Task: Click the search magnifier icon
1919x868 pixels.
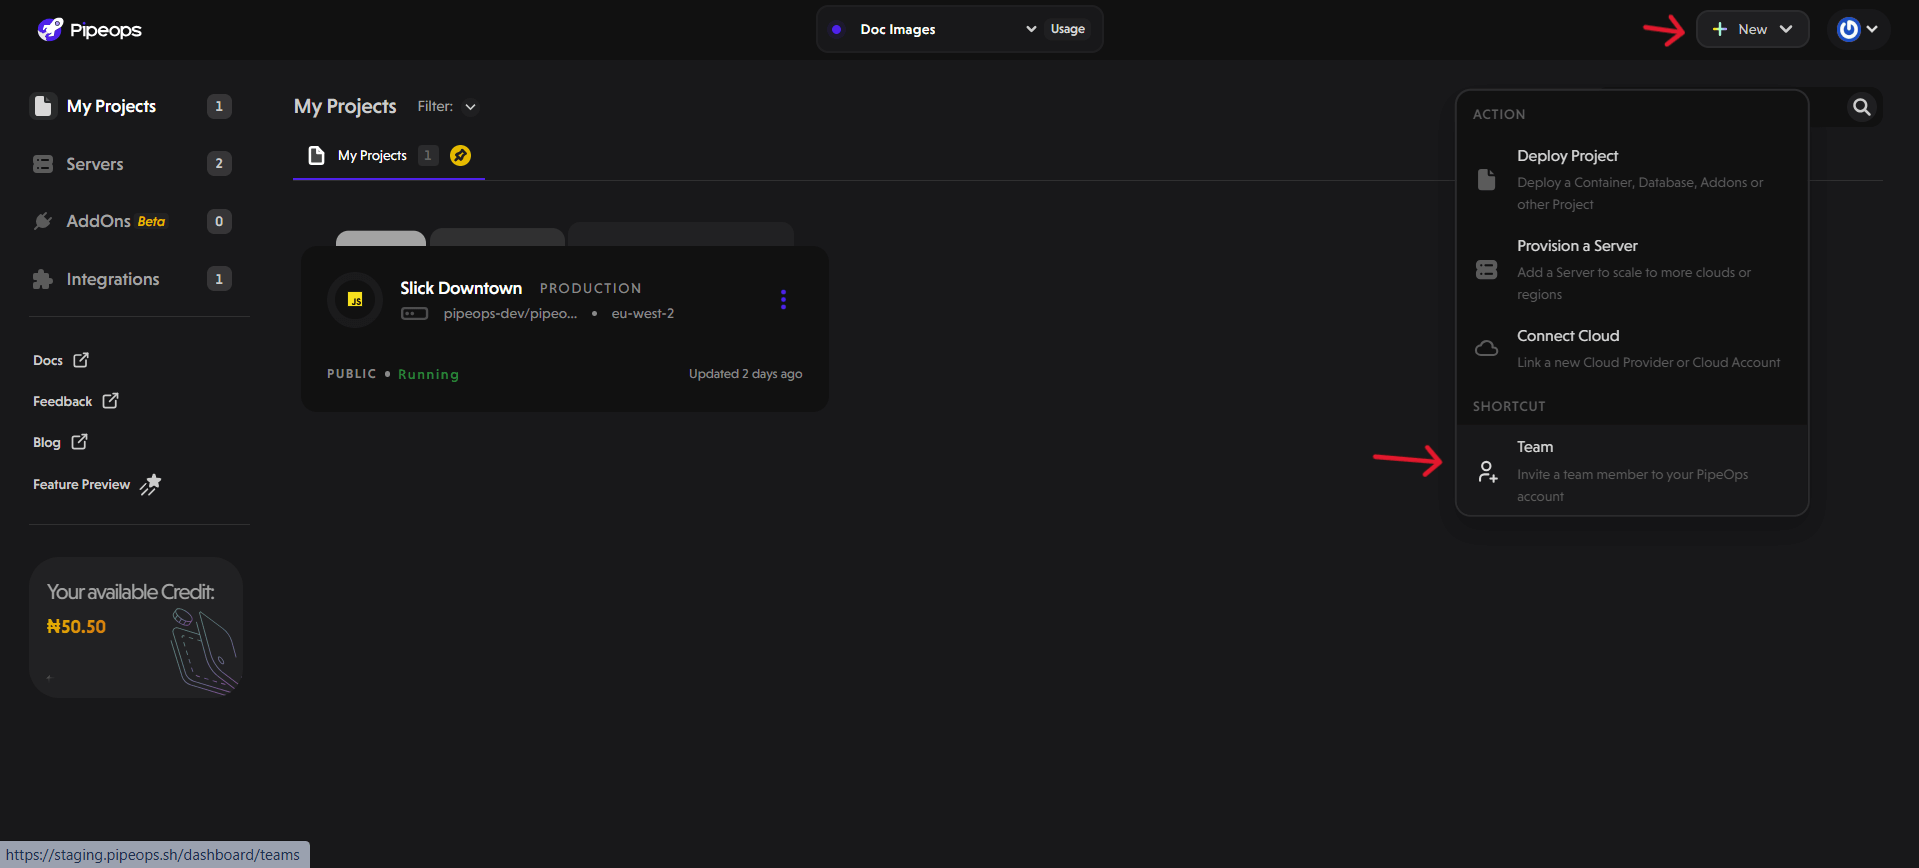Action: [x=1861, y=107]
